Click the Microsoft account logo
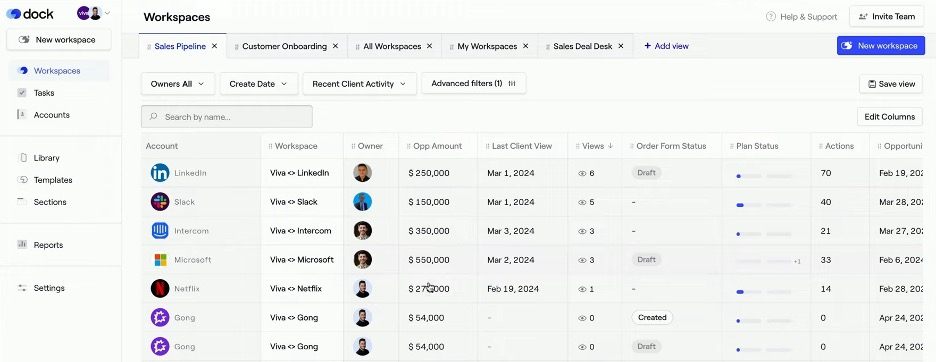Image resolution: width=936 pixels, height=362 pixels. [x=160, y=260]
